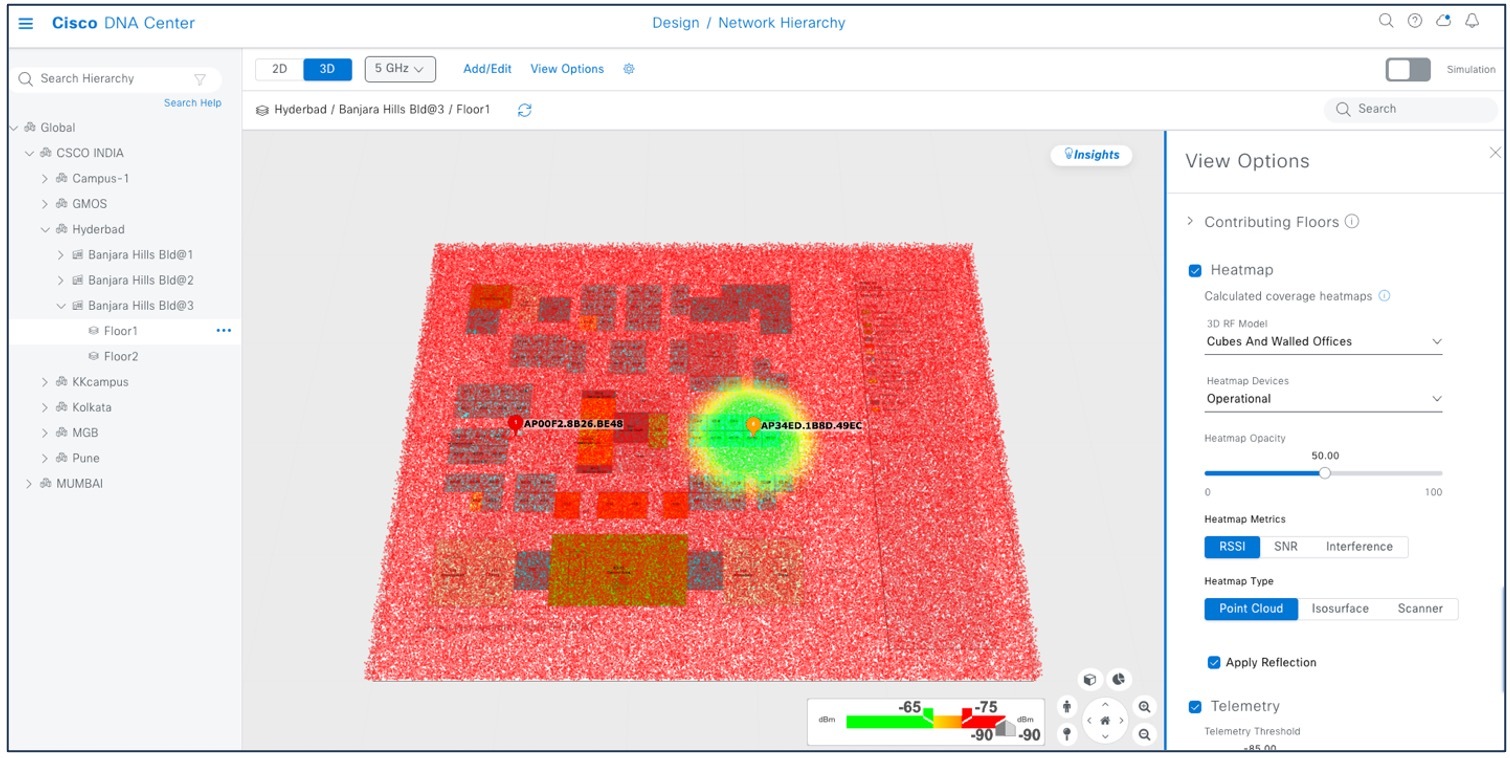Viewport: 1510px width, 758px height.
Task: Open the 5 GHz band dropdown
Action: [400, 68]
